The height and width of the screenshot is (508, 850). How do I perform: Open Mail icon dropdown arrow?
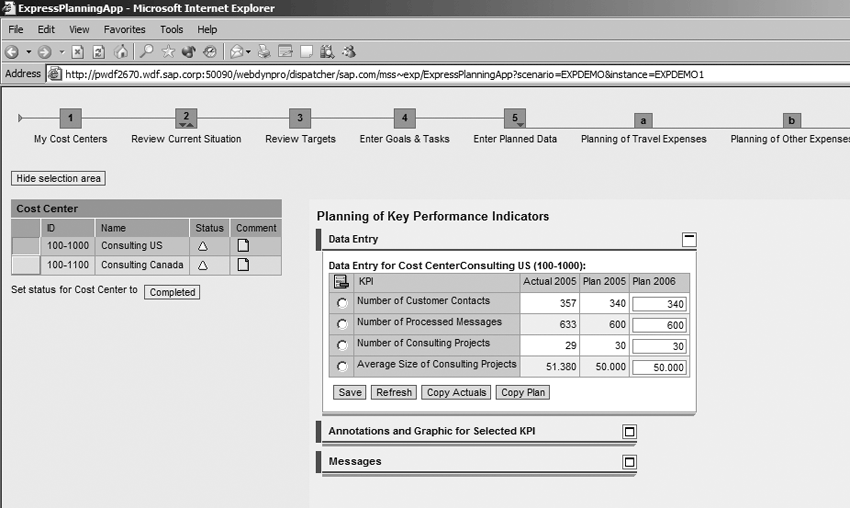[x=248, y=52]
